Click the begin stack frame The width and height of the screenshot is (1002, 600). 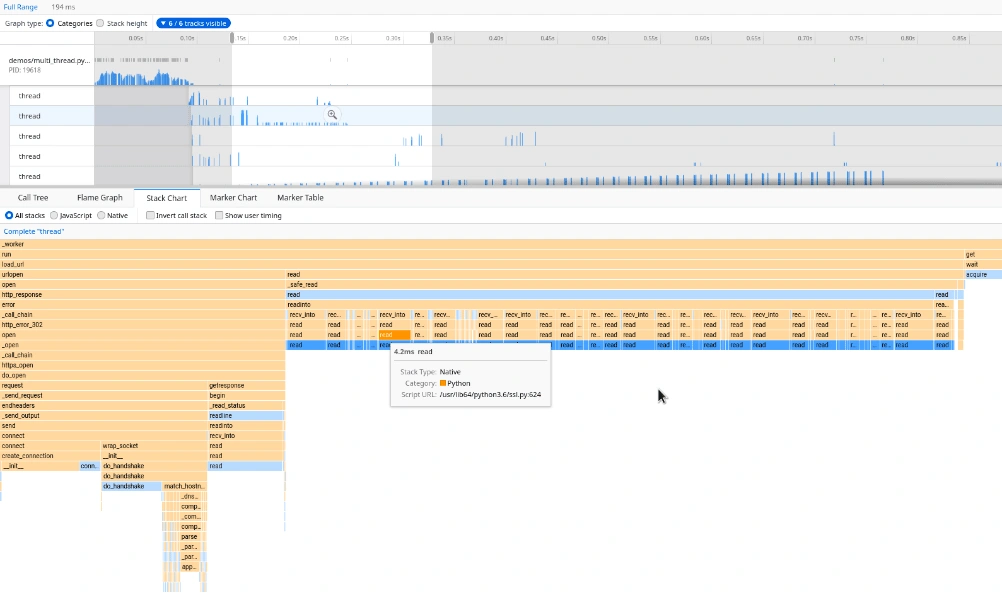247,396
